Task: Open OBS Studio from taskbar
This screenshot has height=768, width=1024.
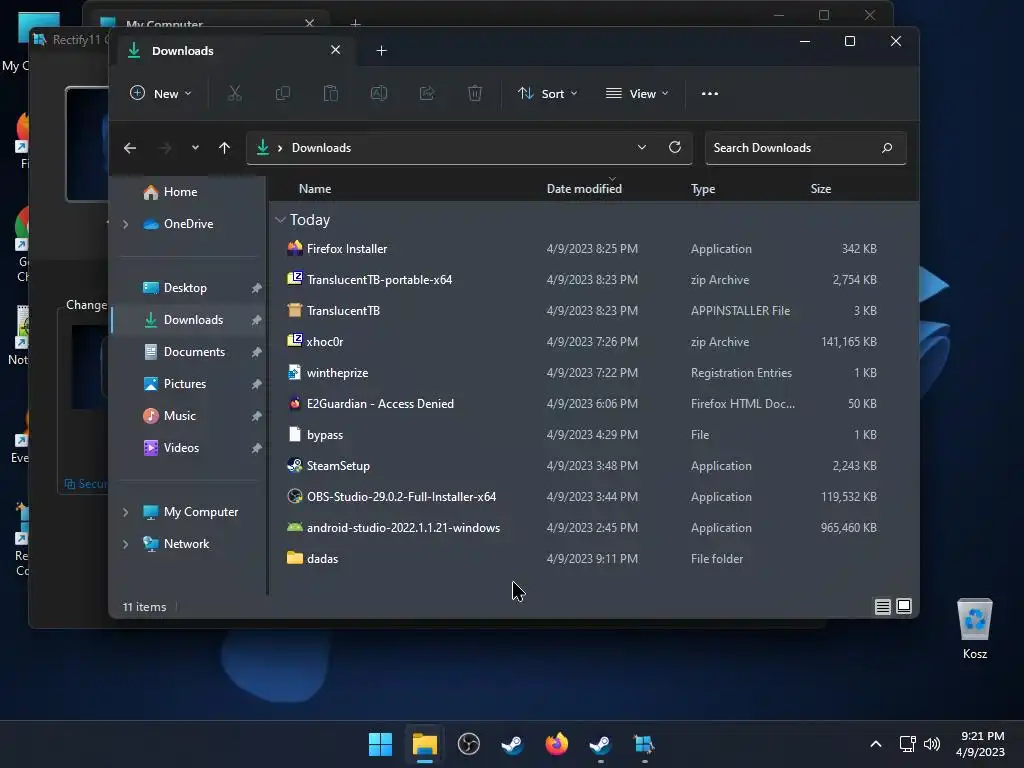Action: point(468,744)
